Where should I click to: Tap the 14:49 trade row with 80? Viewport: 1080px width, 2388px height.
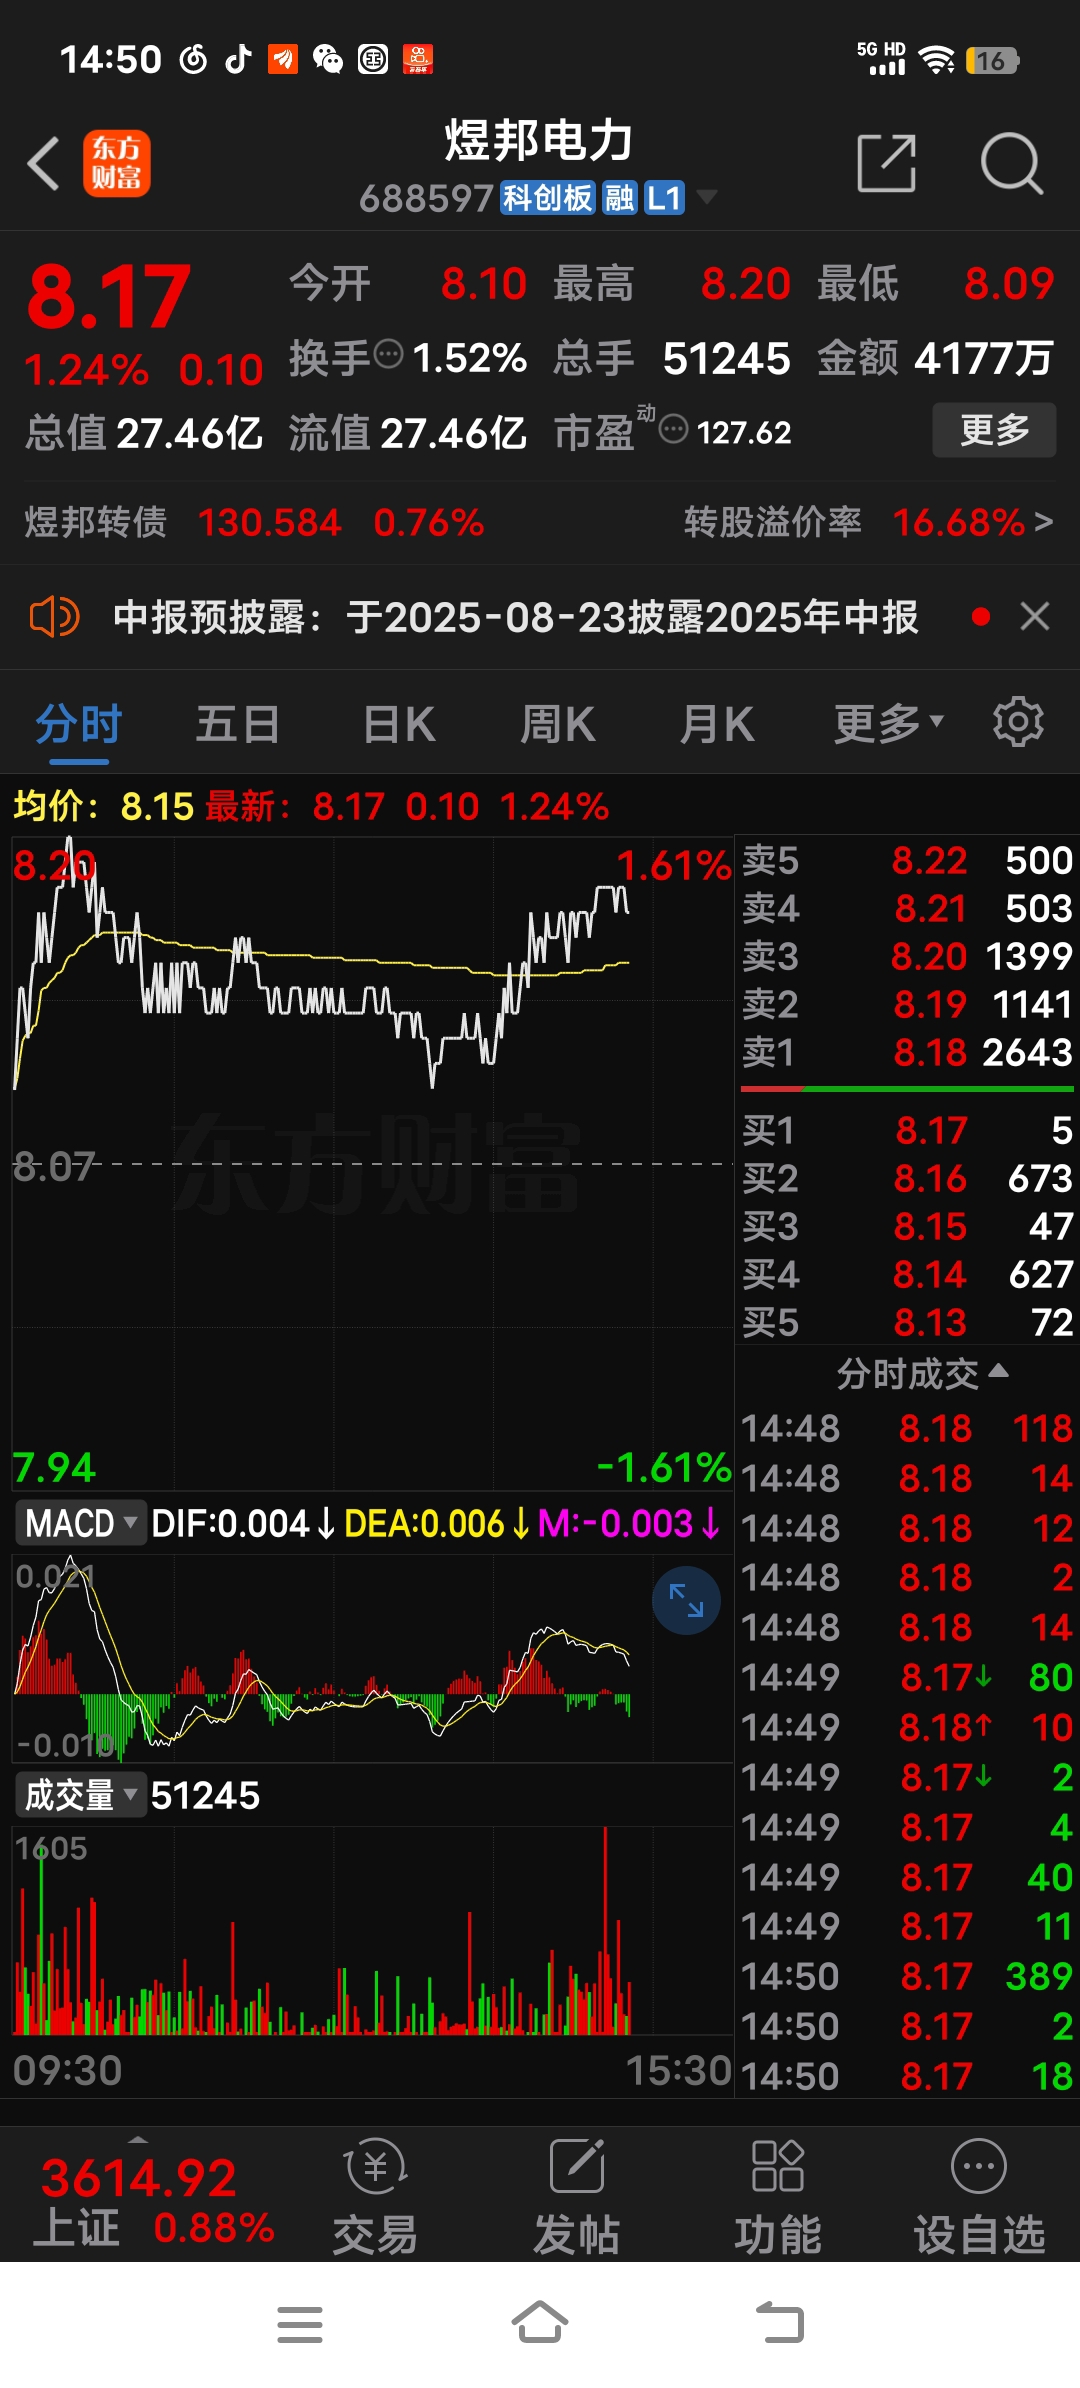907,1677
